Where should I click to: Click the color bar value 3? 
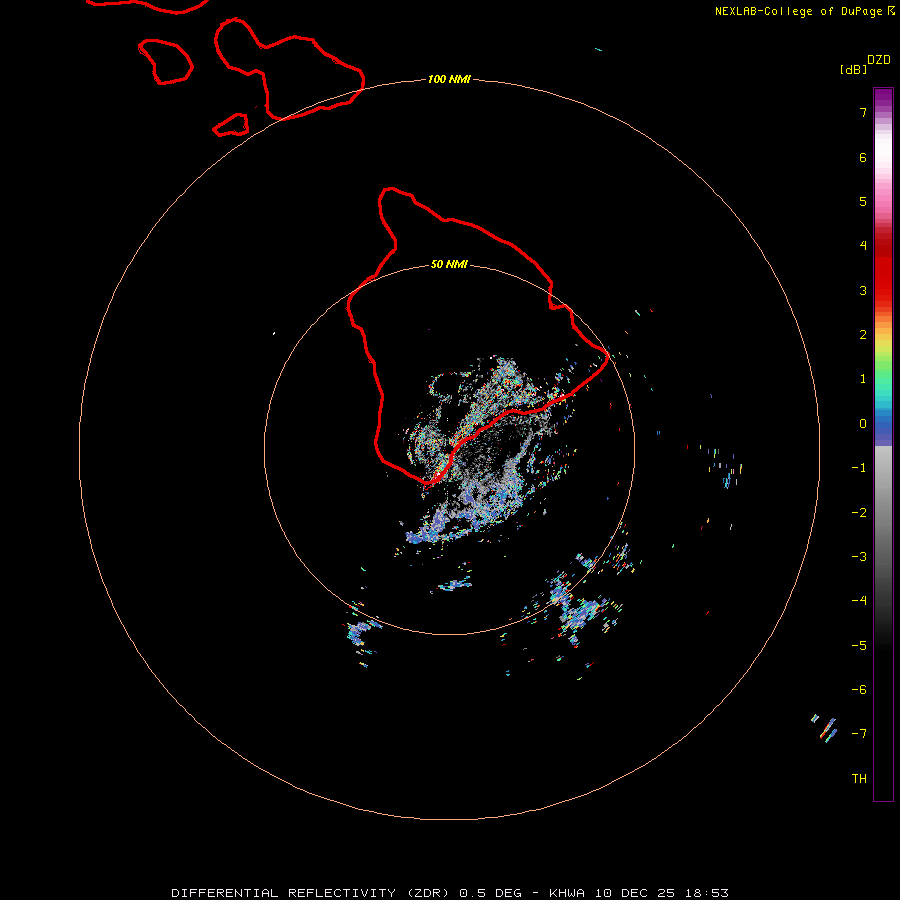click(x=863, y=290)
